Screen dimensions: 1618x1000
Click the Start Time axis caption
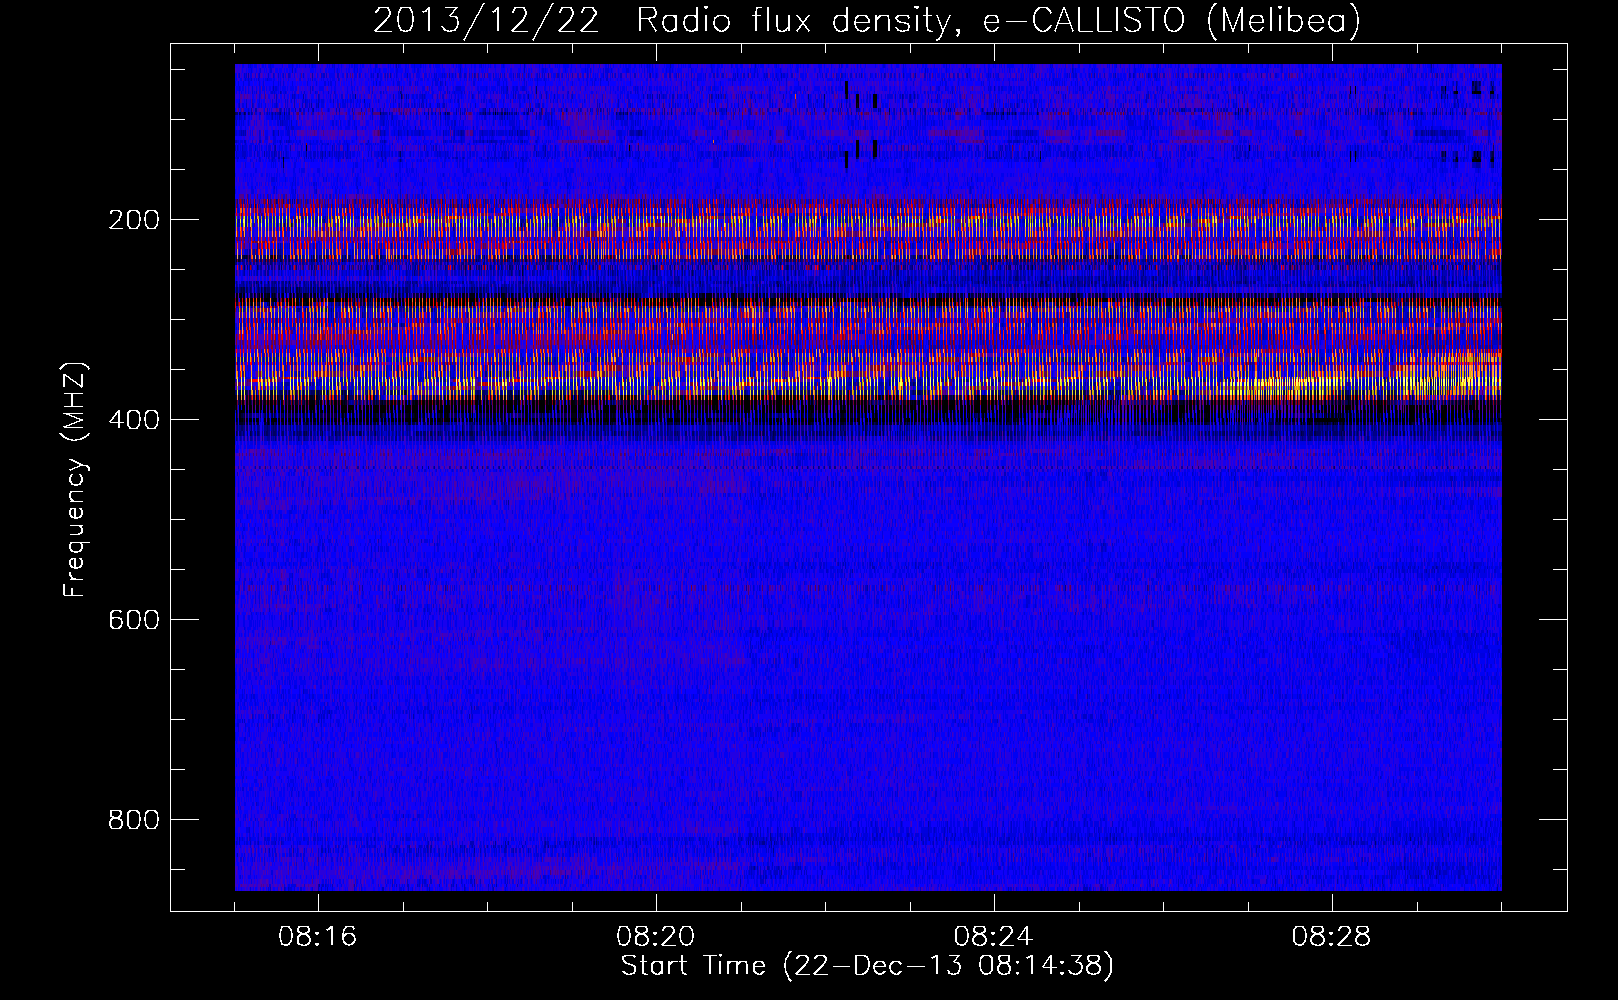pos(867,966)
